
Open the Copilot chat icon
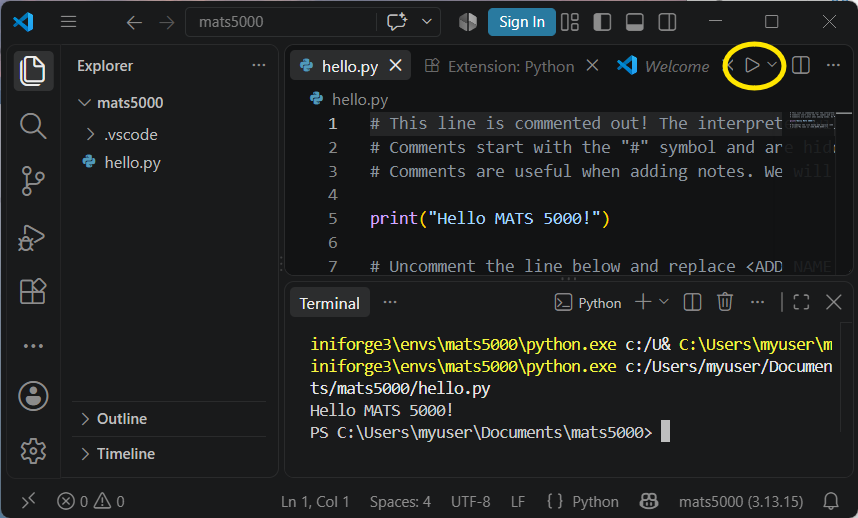pos(397,22)
